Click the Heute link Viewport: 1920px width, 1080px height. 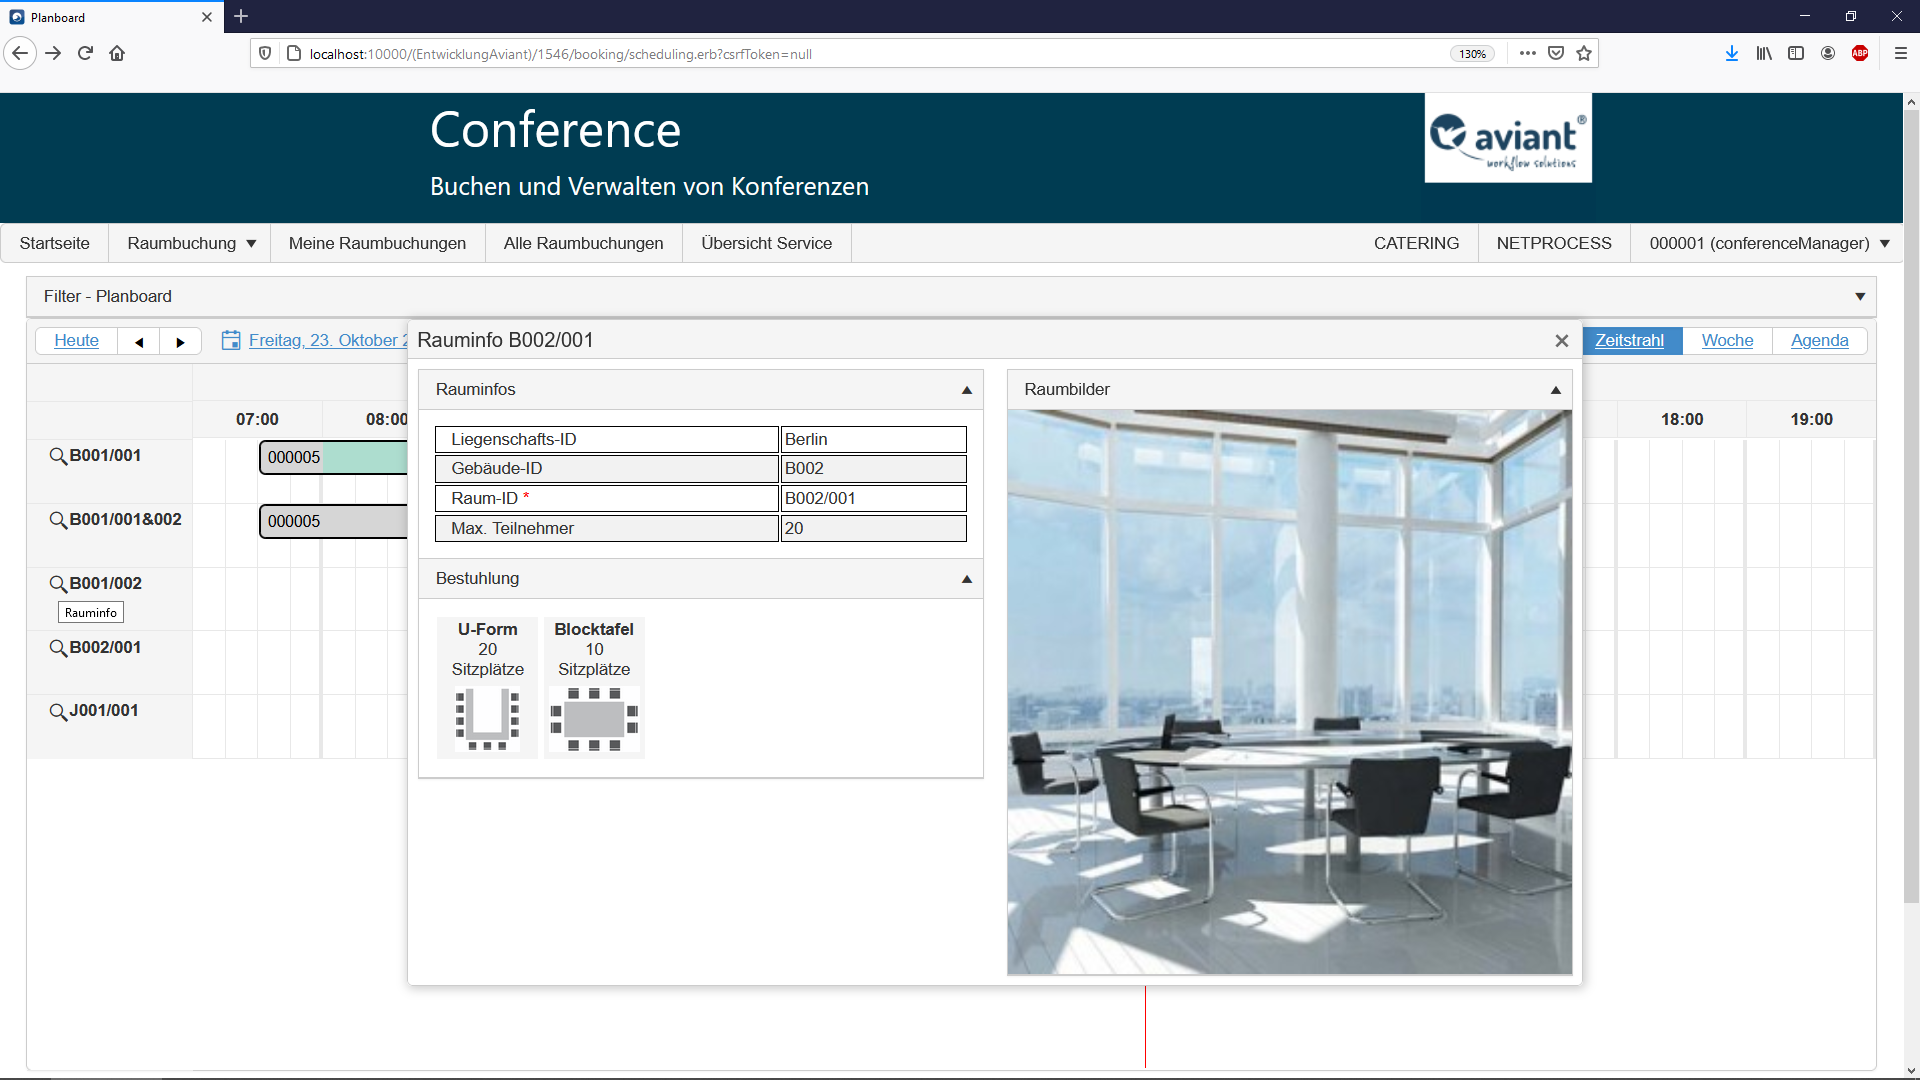(x=76, y=340)
